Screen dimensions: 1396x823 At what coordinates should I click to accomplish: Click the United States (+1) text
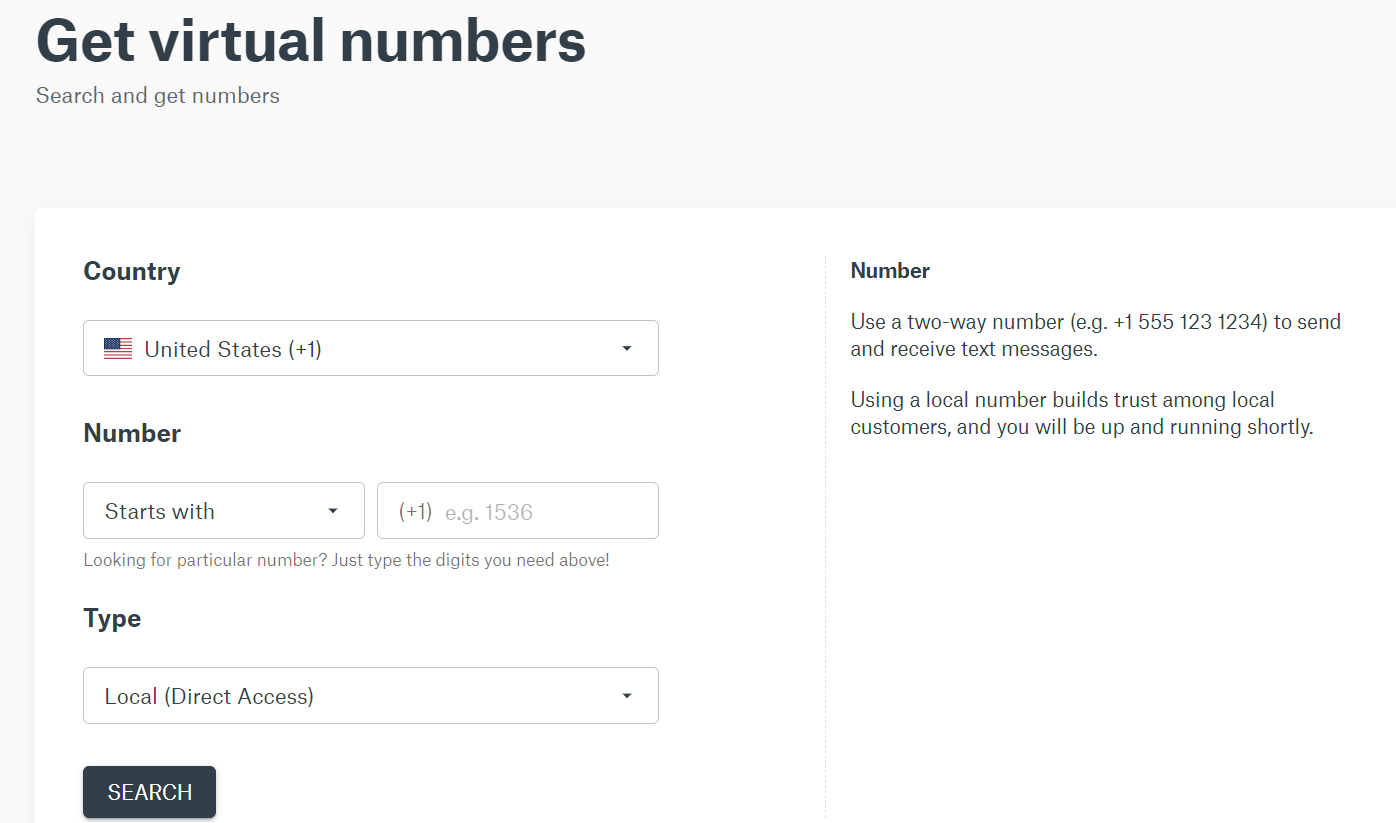coord(233,349)
